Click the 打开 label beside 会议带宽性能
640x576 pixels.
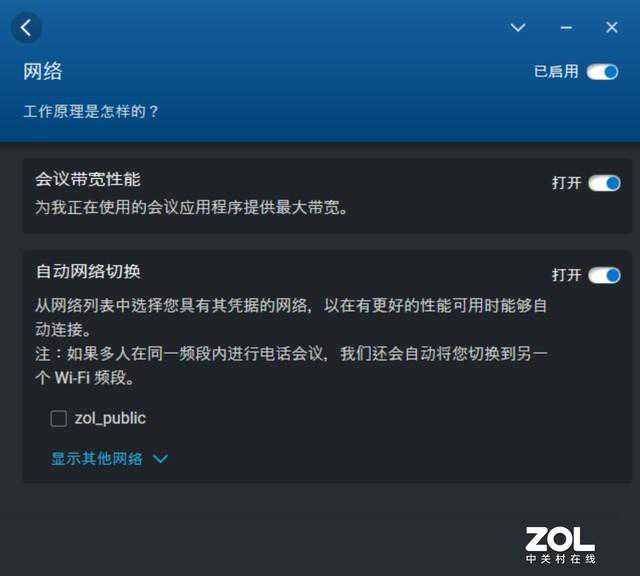(567, 183)
